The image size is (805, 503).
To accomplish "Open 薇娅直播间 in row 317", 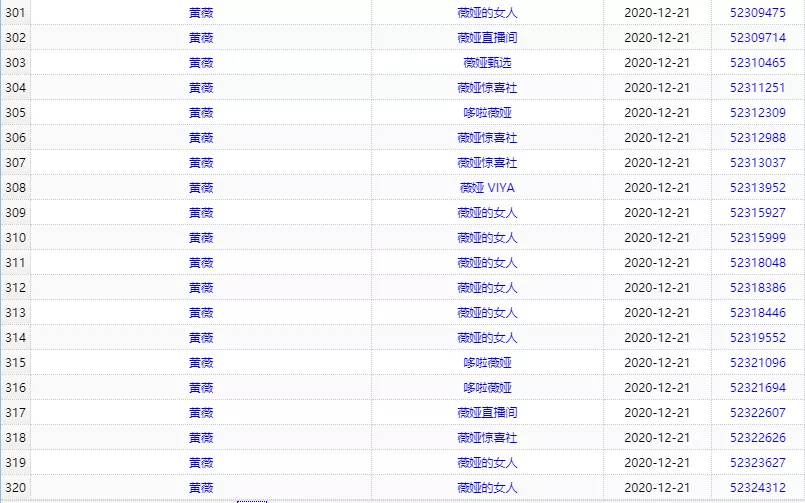I will tap(487, 413).
